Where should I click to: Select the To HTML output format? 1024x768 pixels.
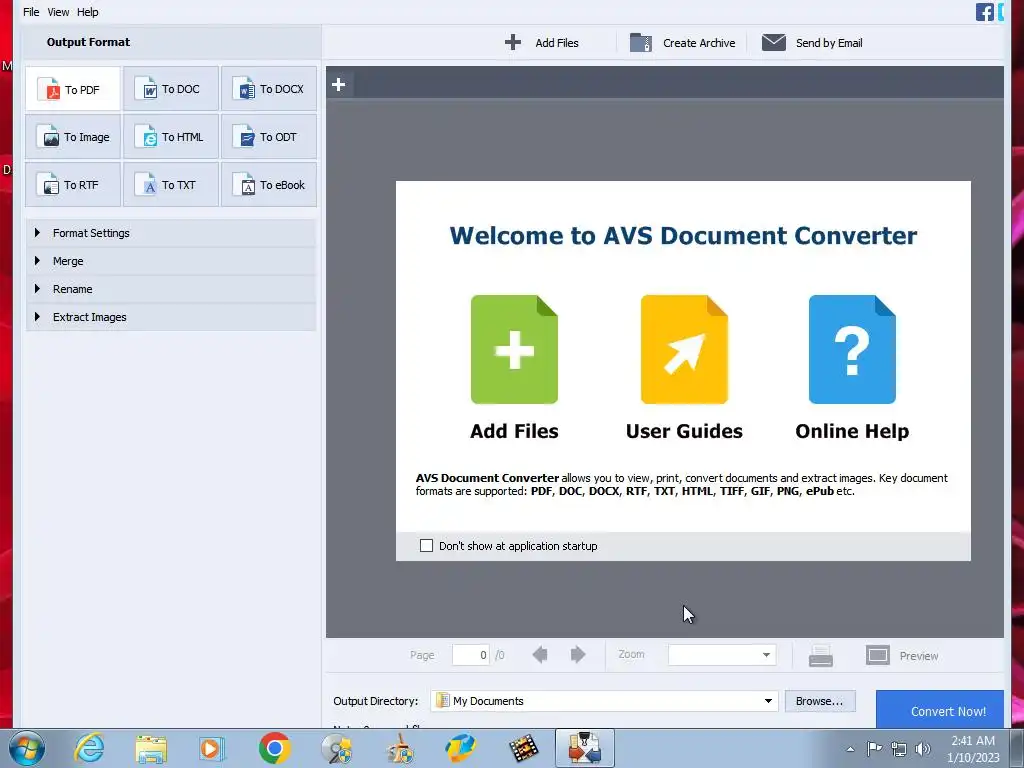(x=171, y=136)
